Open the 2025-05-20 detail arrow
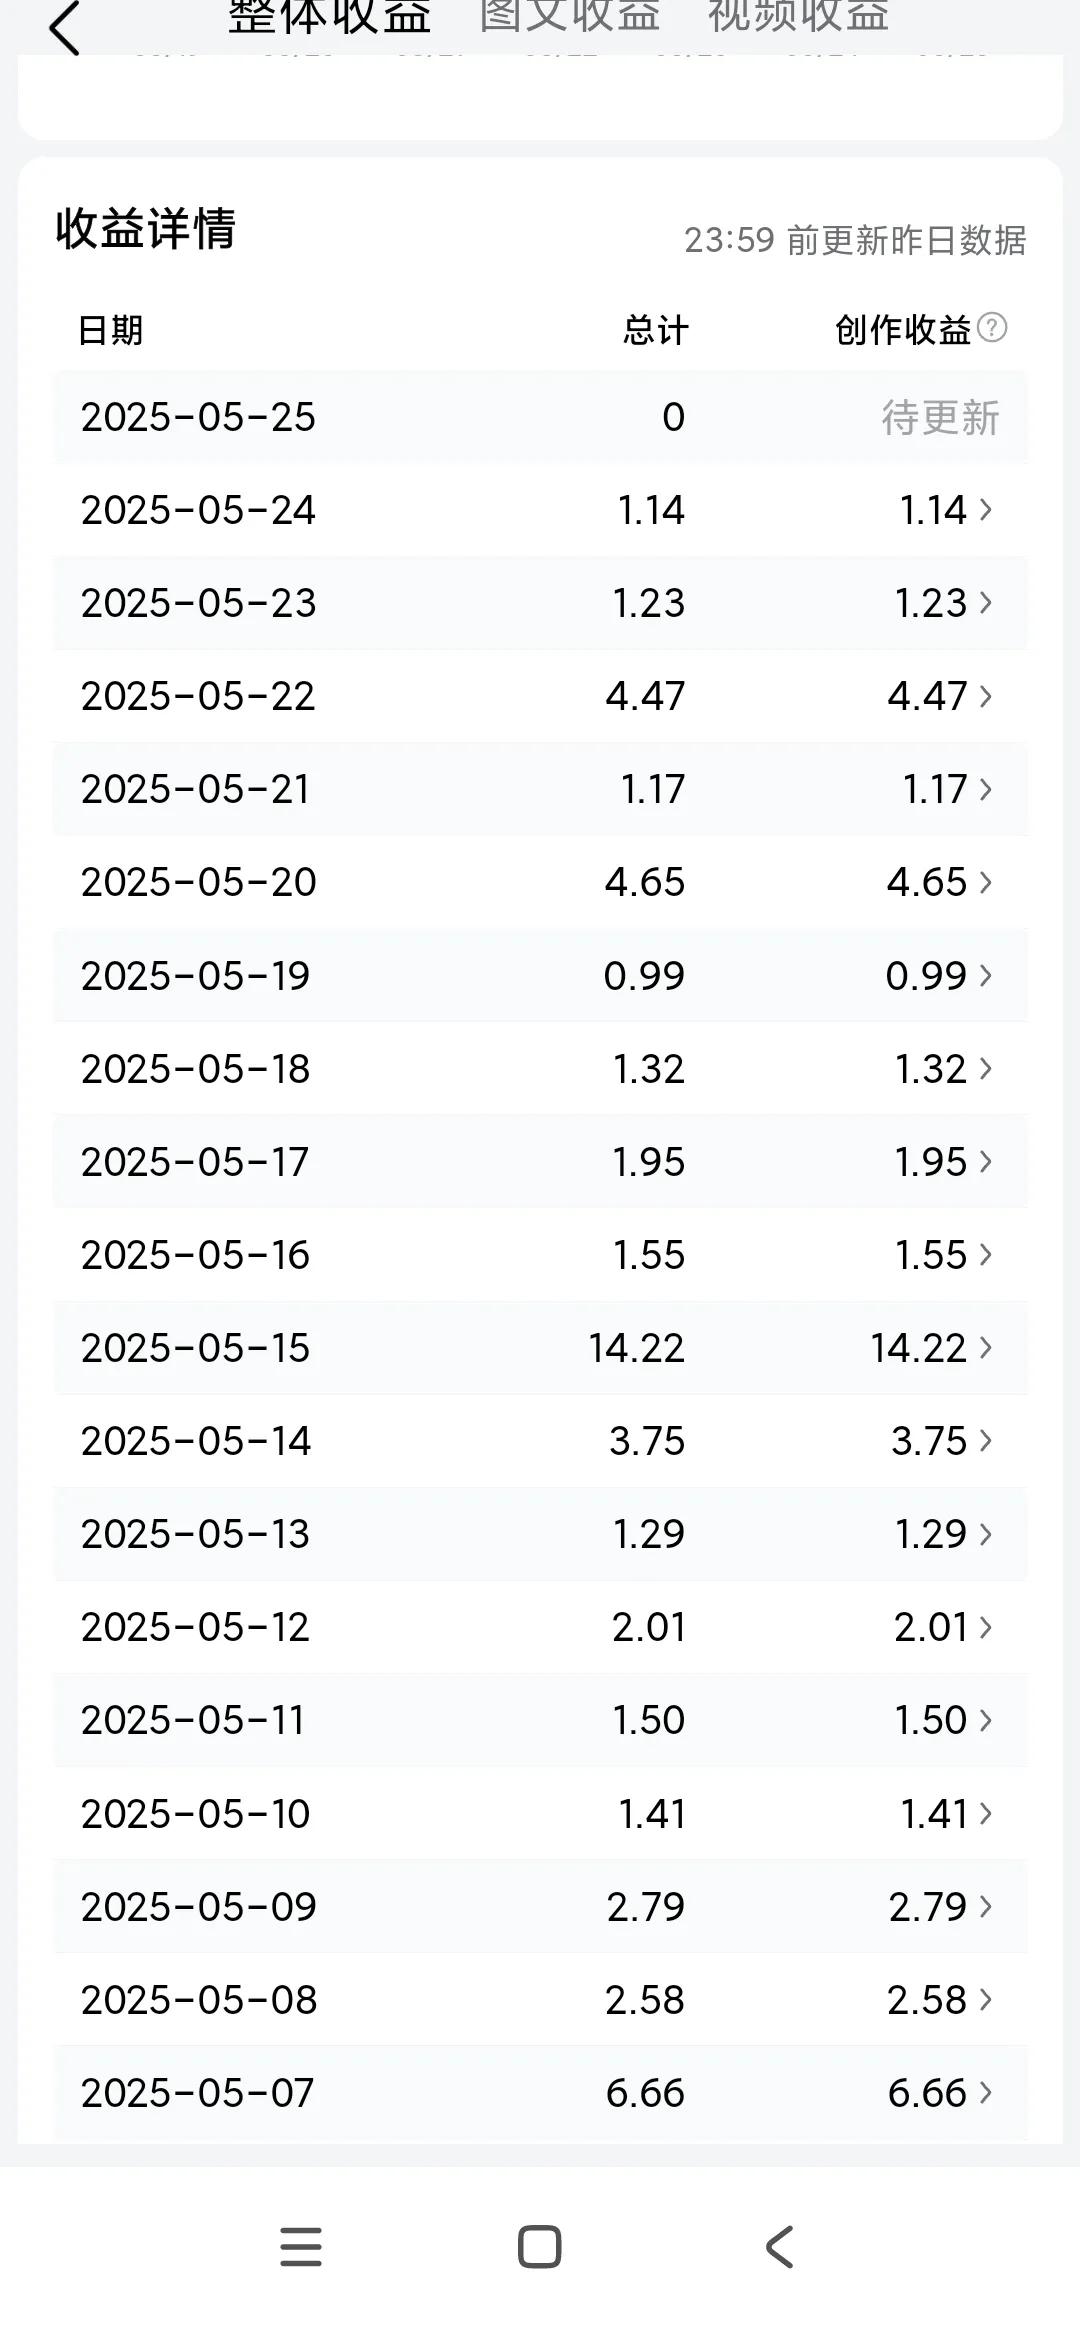Viewport: 1080px width, 2327px height. [986, 882]
